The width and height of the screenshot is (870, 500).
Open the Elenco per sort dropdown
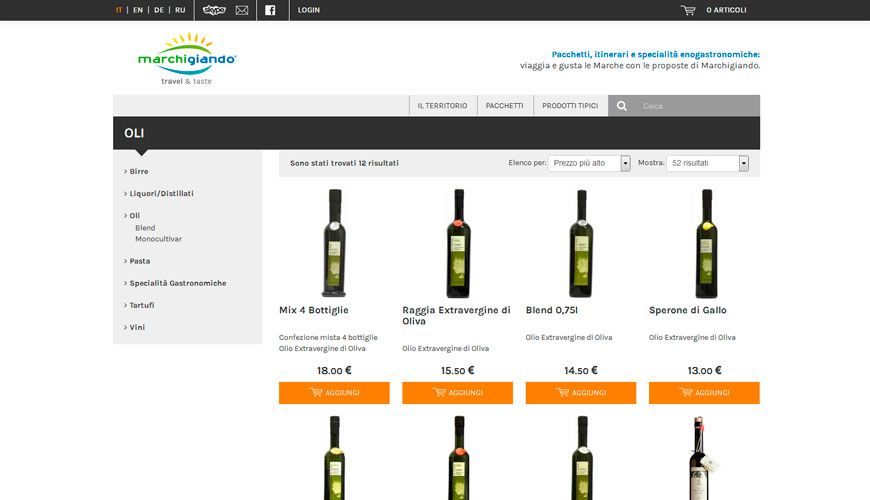[x=589, y=163]
